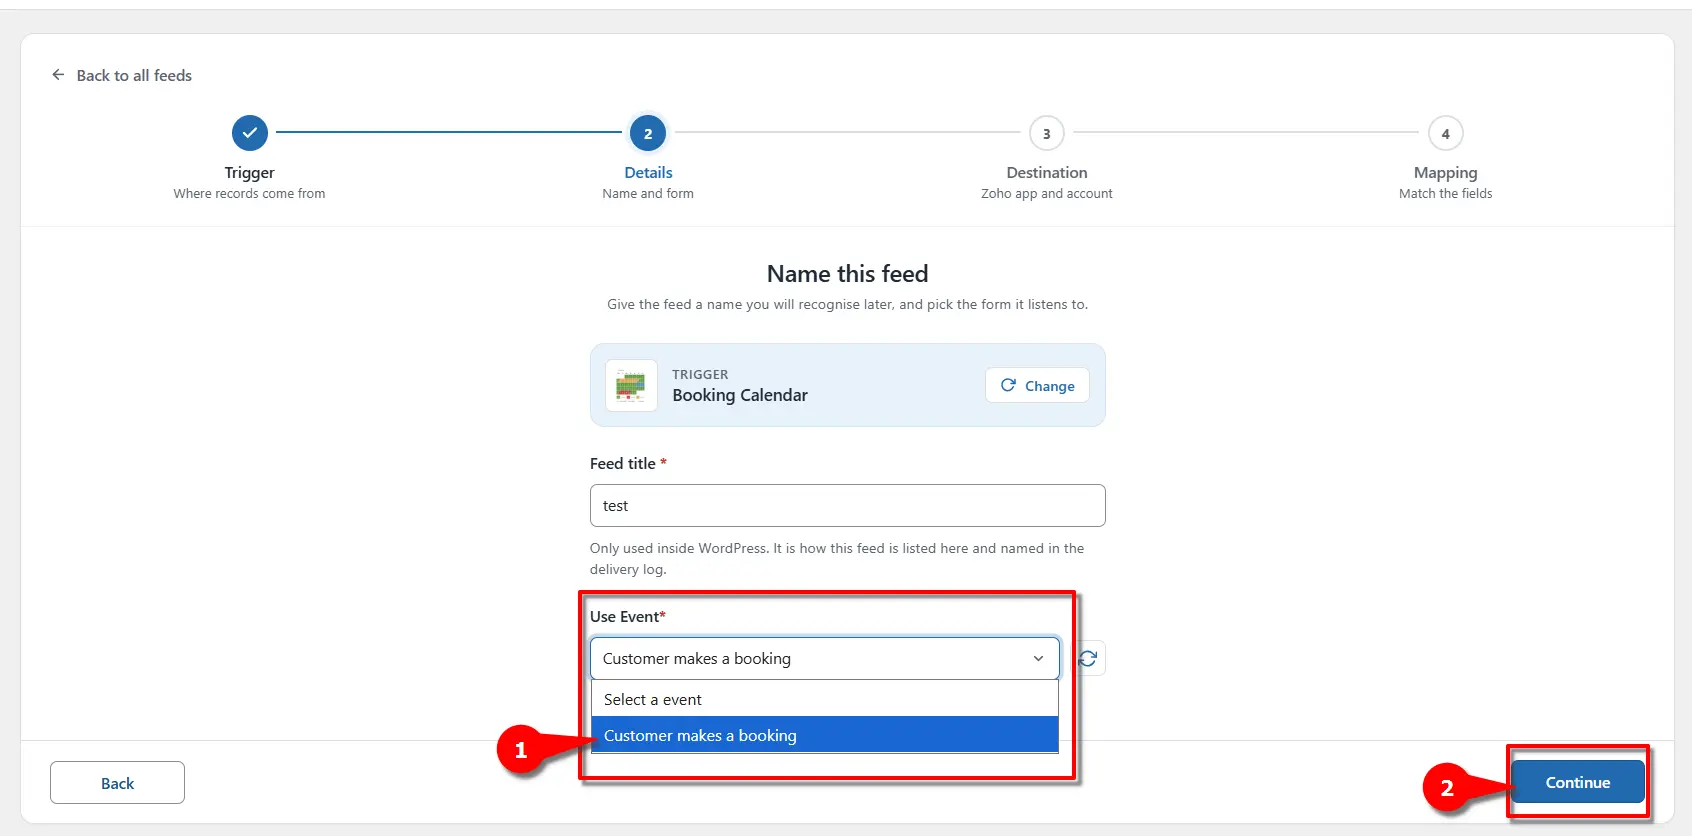The height and width of the screenshot is (836, 1692).
Task: Choose 'Select a event' option
Action: [x=824, y=699]
